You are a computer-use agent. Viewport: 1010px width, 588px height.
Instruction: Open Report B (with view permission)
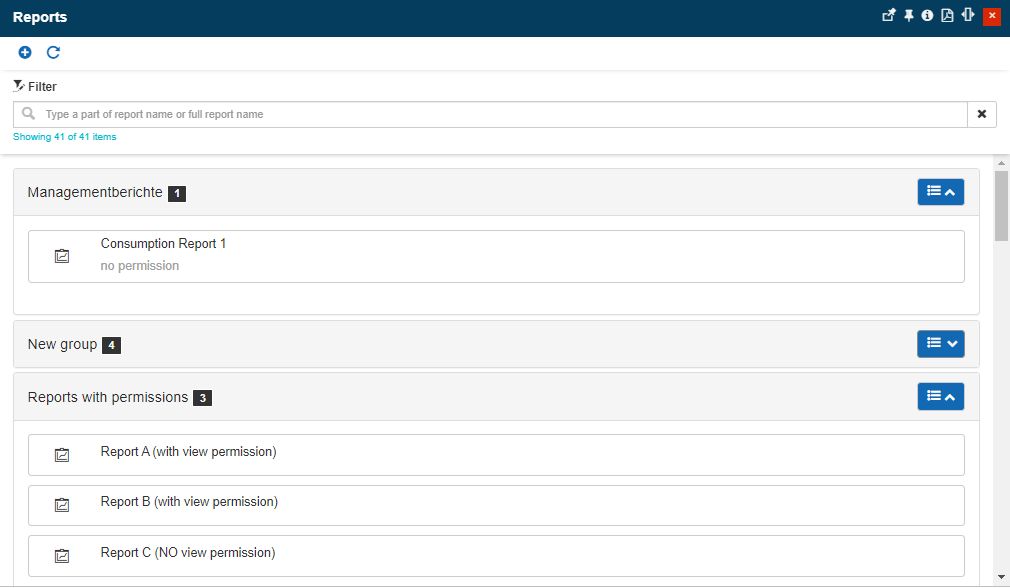[190, 502]
